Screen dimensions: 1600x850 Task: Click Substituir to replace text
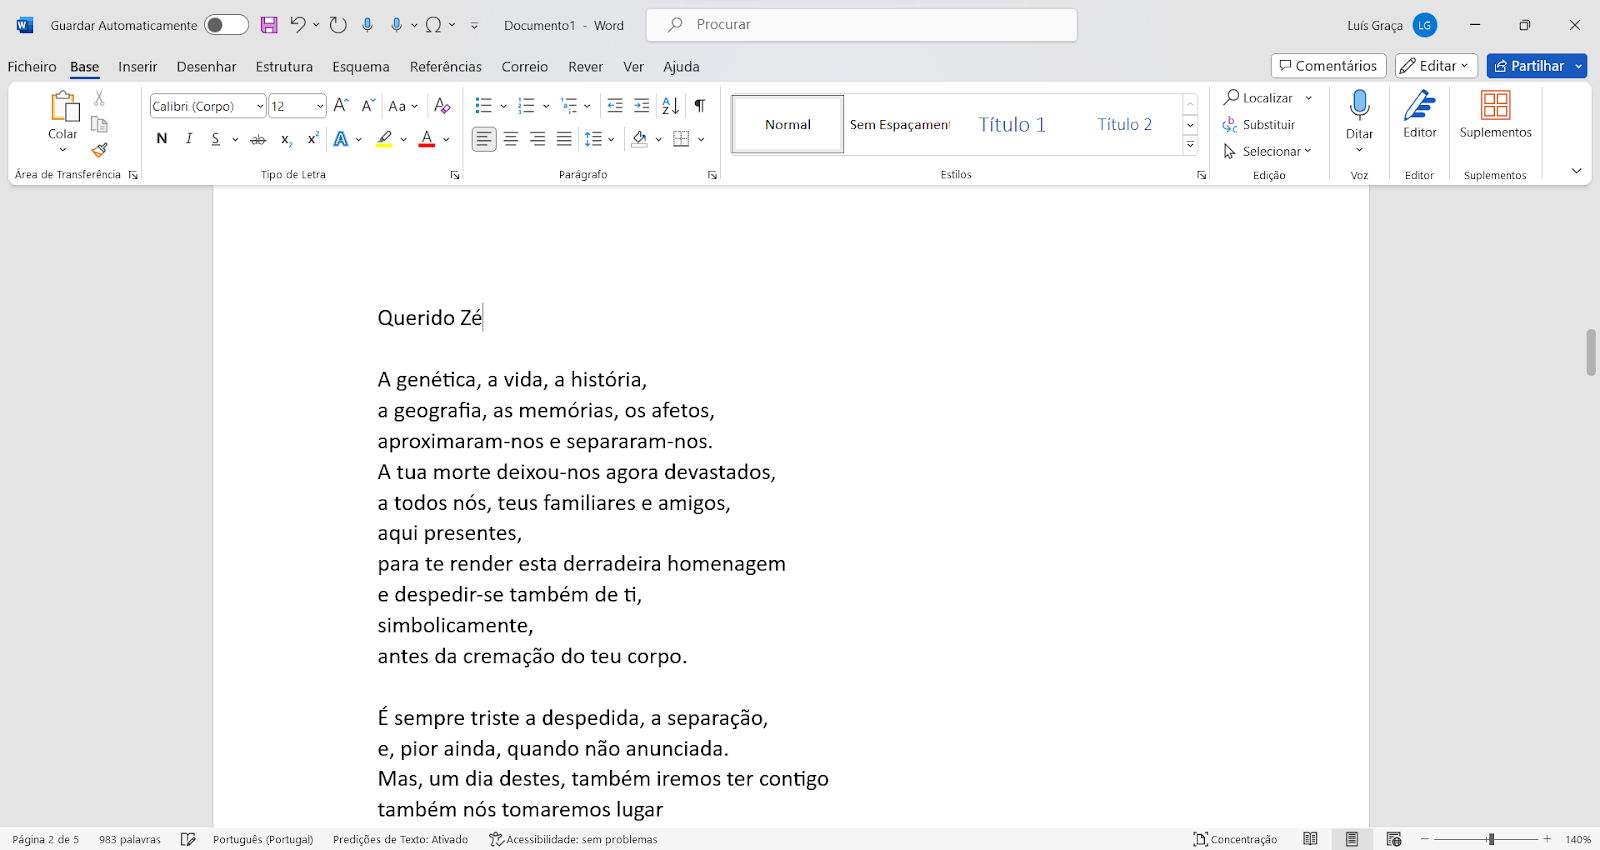tap(1259, 125)
